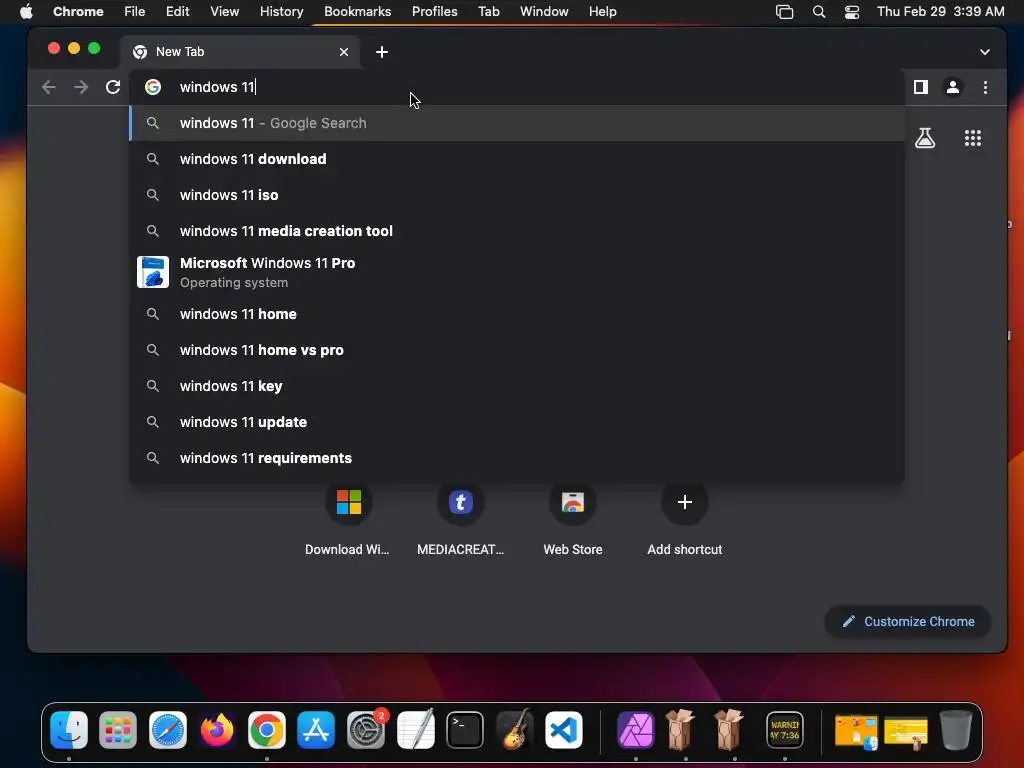Open the Google apps grid icon
The height and width of the screenshot is (768, 1024).
point(973,138)
